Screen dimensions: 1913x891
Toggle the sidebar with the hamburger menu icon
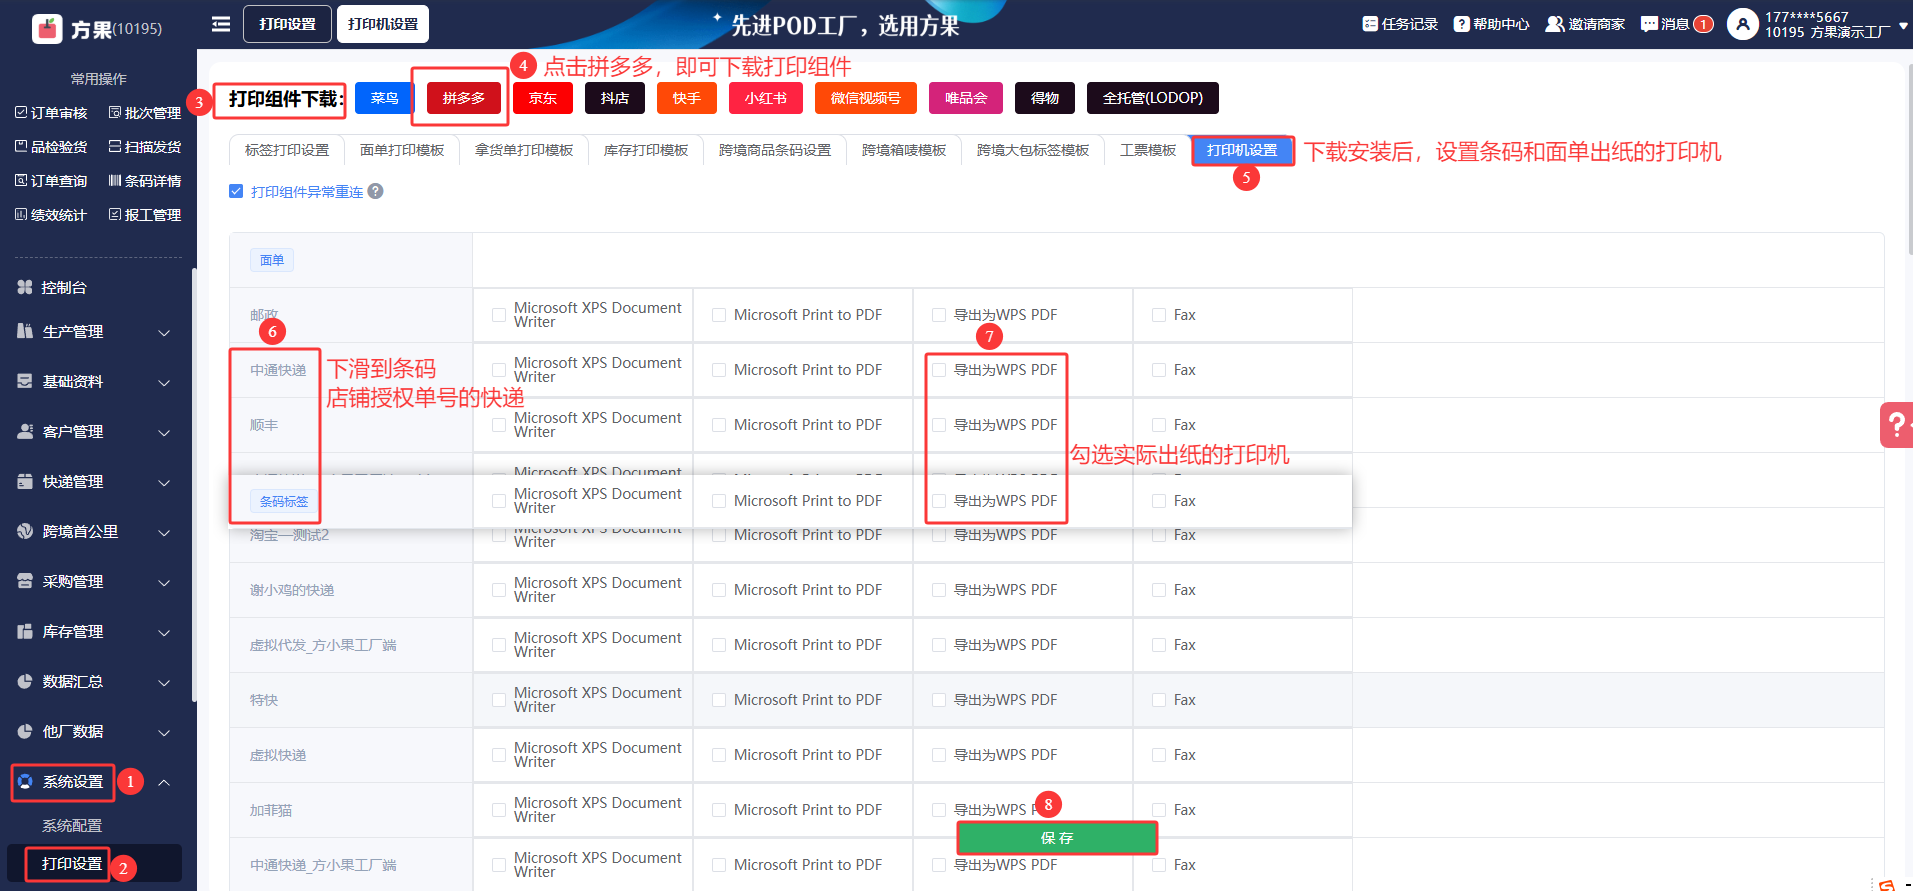(221, 24)
